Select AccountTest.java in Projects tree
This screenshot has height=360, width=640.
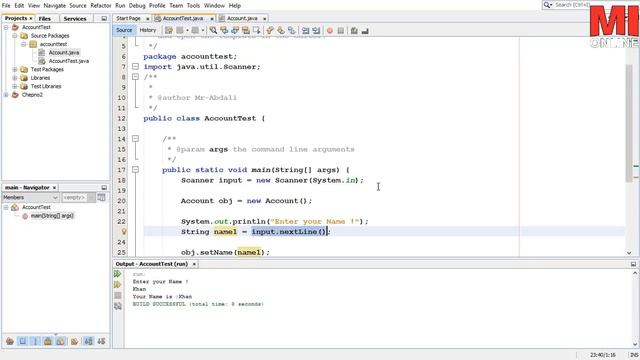[69, 61]
